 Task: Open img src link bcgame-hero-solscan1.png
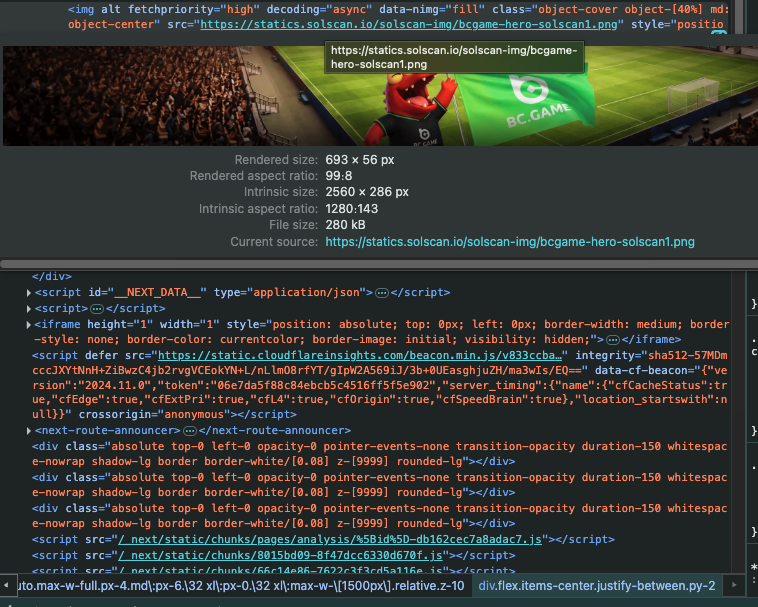(409, 25)
